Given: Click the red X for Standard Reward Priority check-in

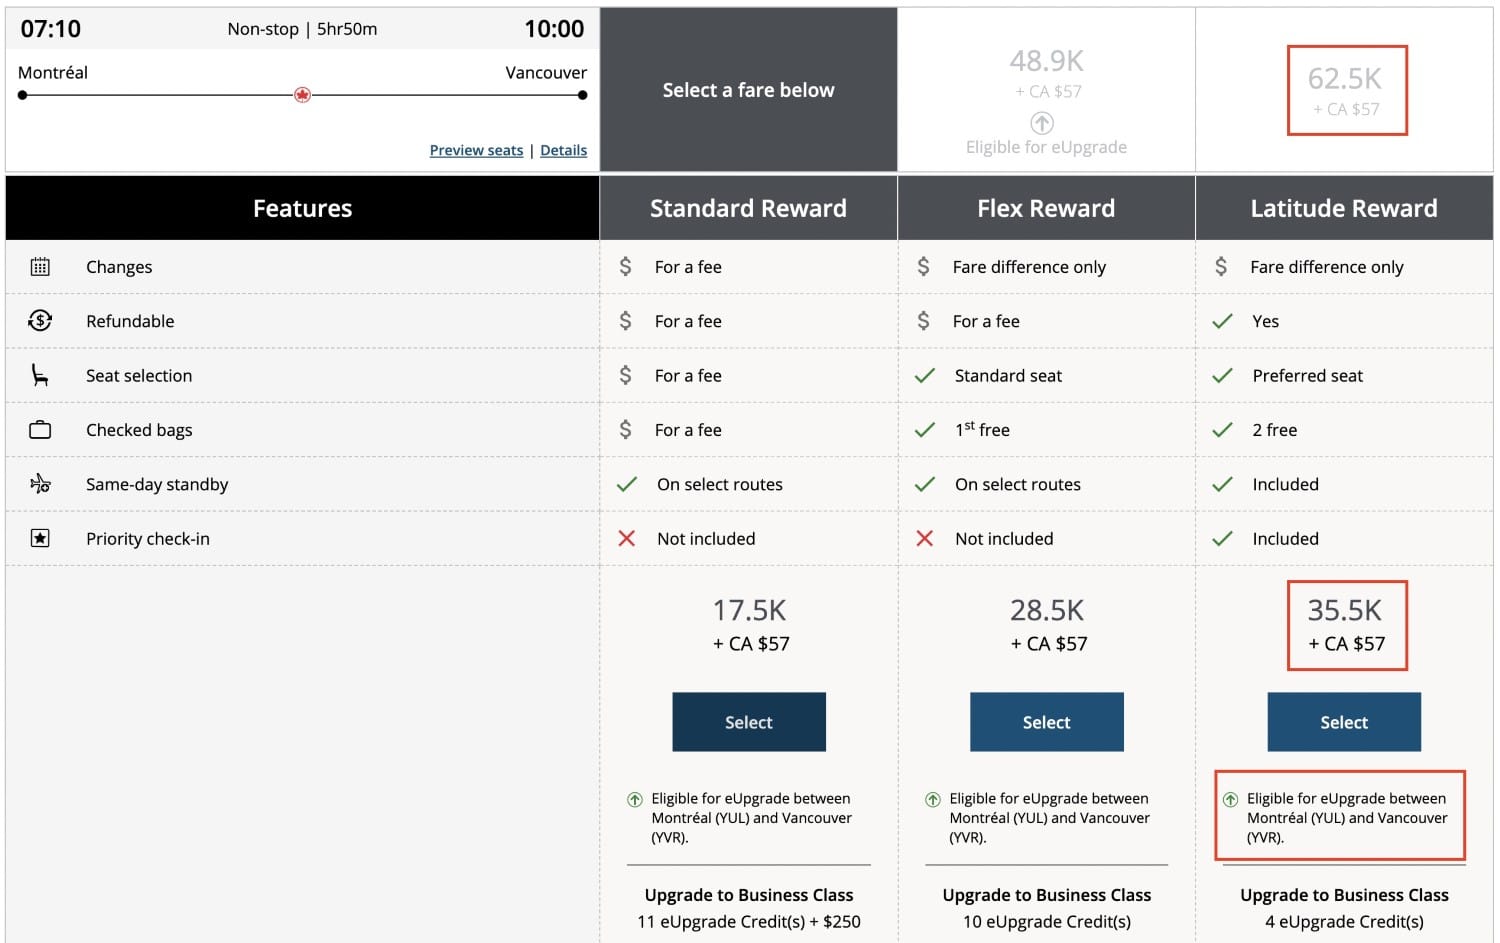Looking at the screenshot, I should [x=627, y=538].
